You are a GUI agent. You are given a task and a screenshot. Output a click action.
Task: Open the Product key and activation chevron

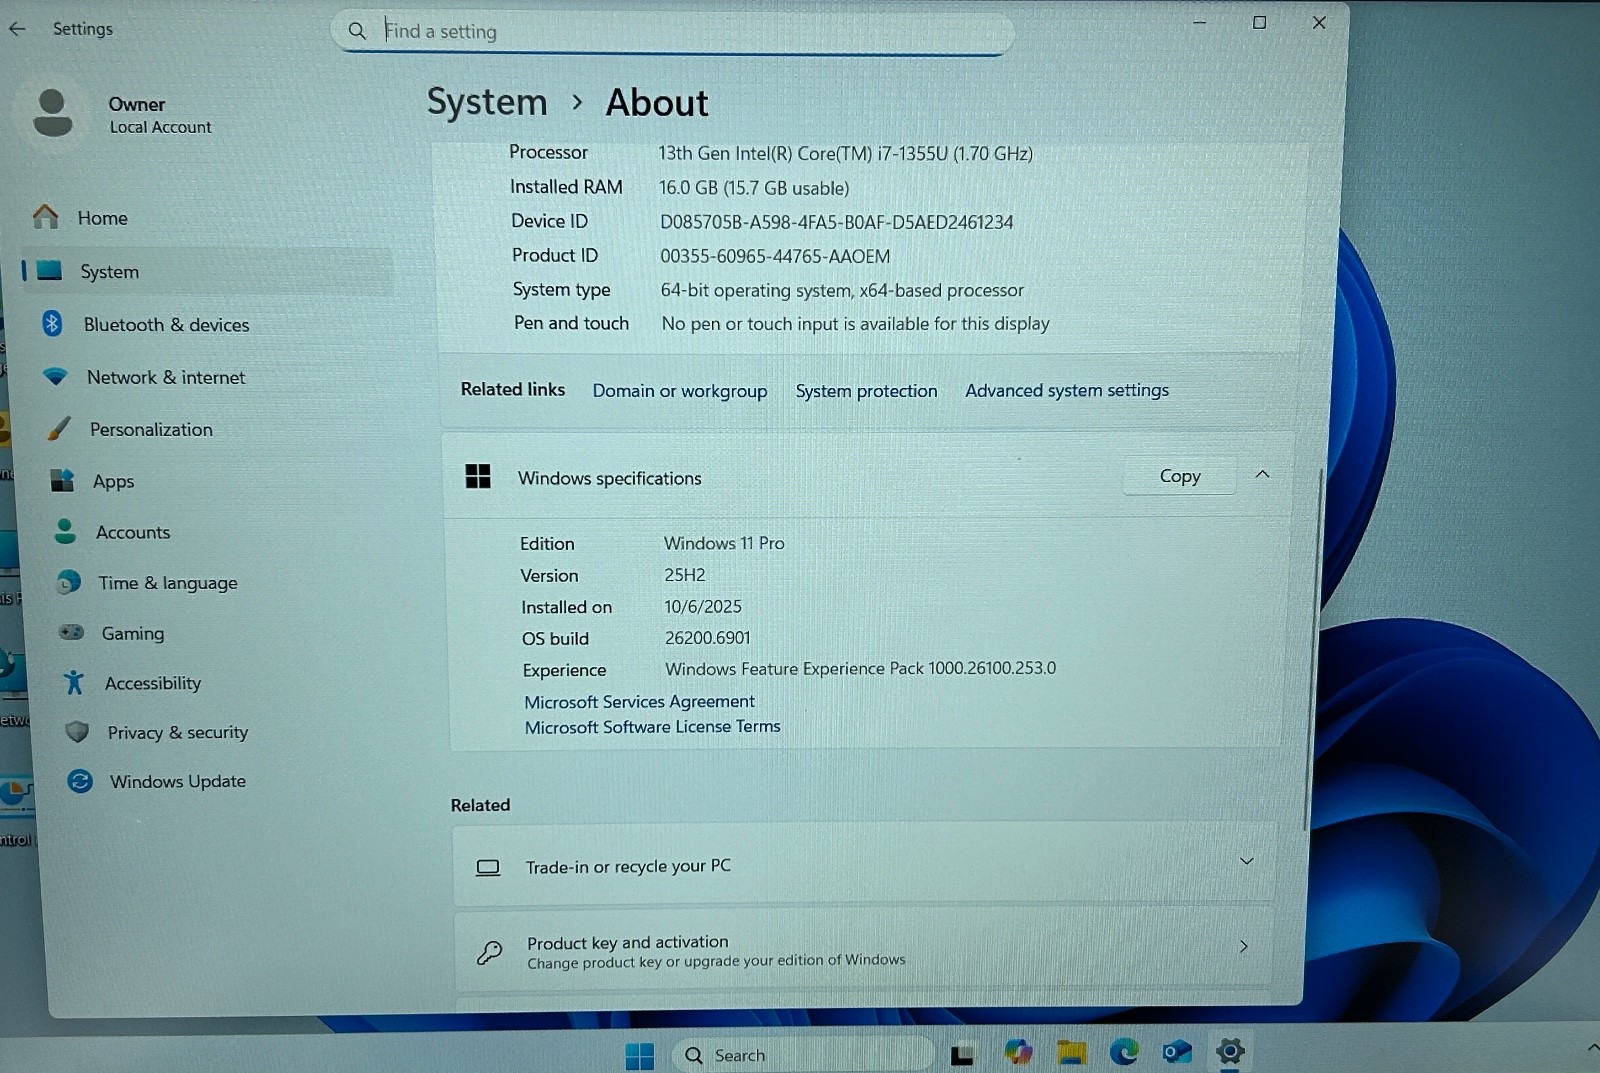tap(1243, 946)
